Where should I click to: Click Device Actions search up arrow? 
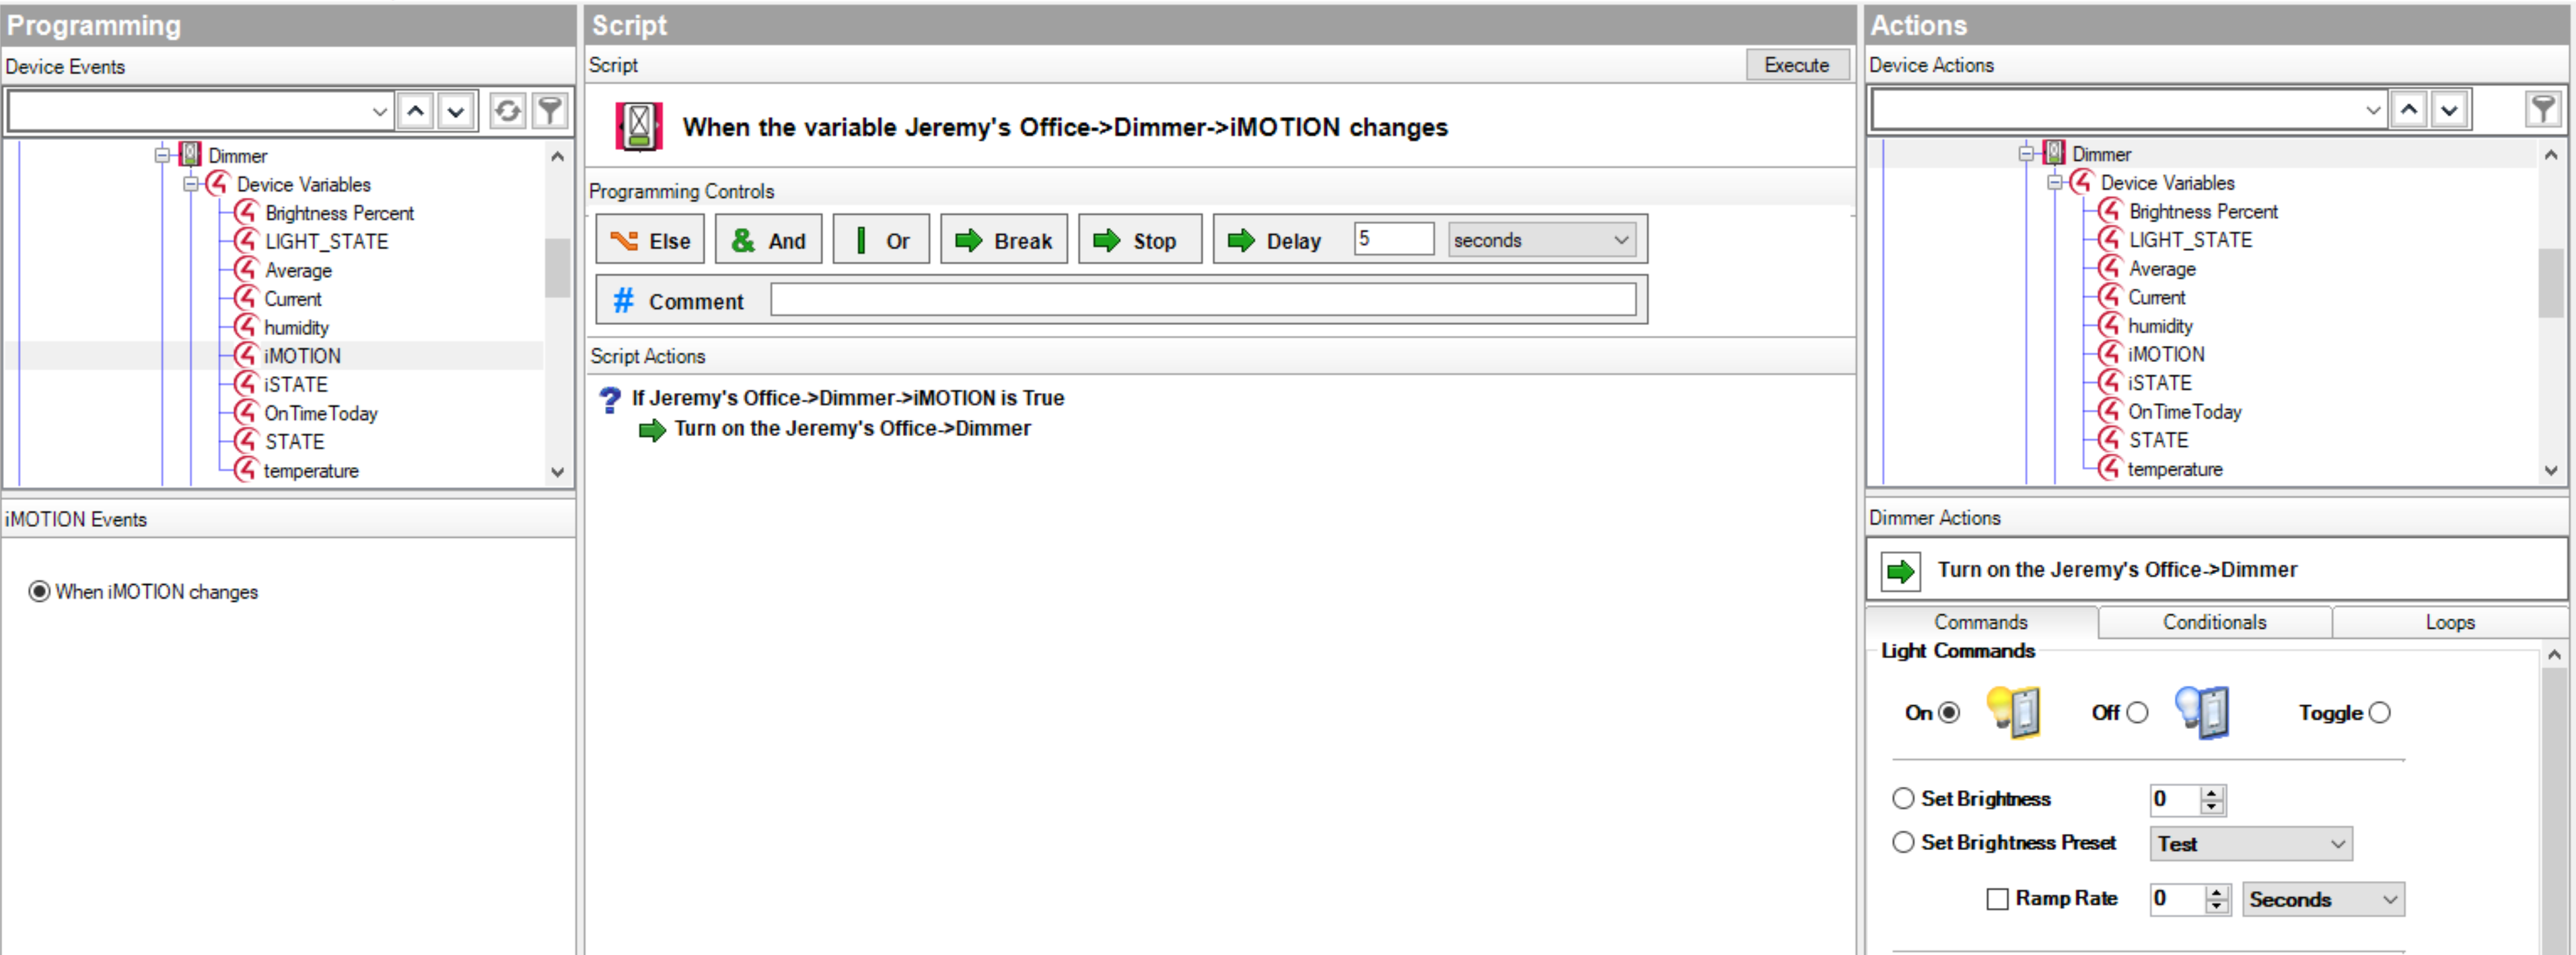click(2410, 109)
